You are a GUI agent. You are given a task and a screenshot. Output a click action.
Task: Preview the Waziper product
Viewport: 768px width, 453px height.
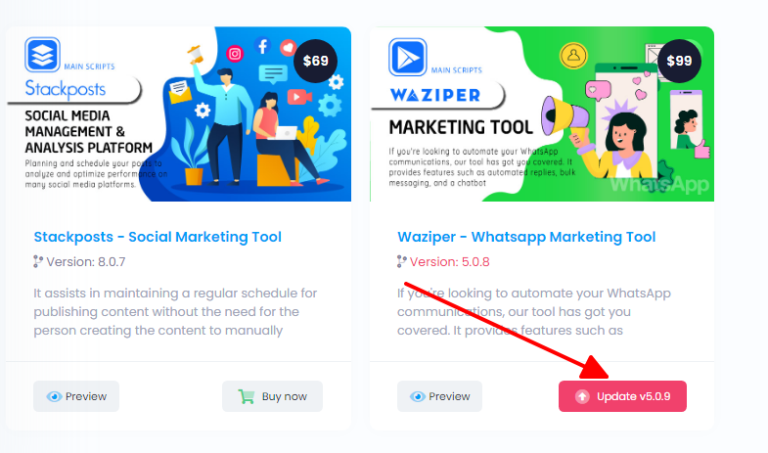439,396
